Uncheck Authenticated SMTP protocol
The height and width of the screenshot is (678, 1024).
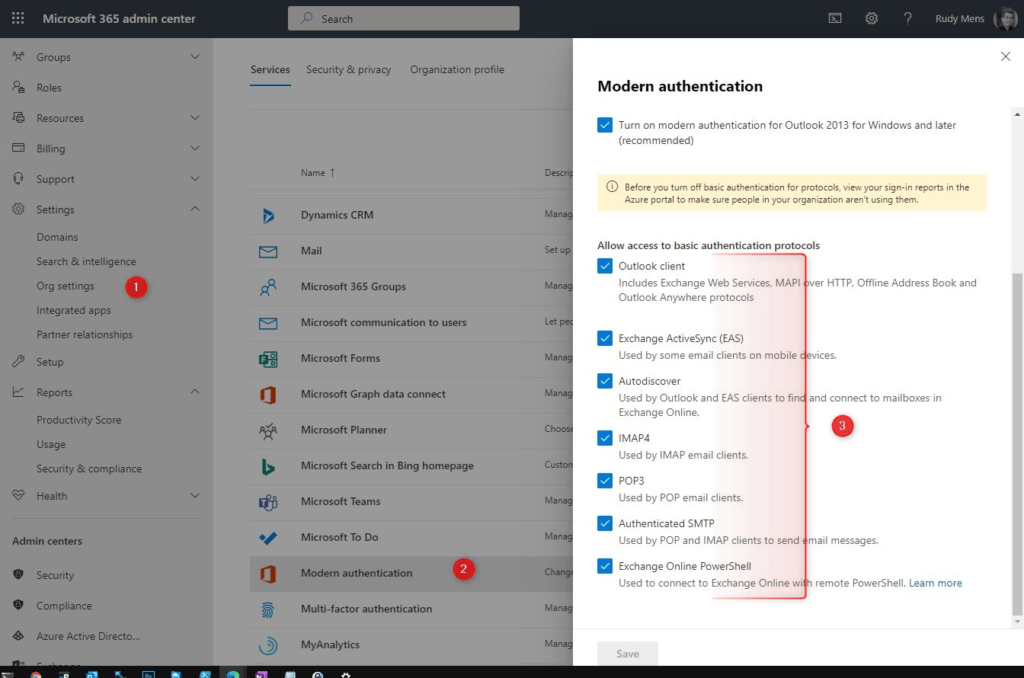pyautogui.click(x=605, y=523)
